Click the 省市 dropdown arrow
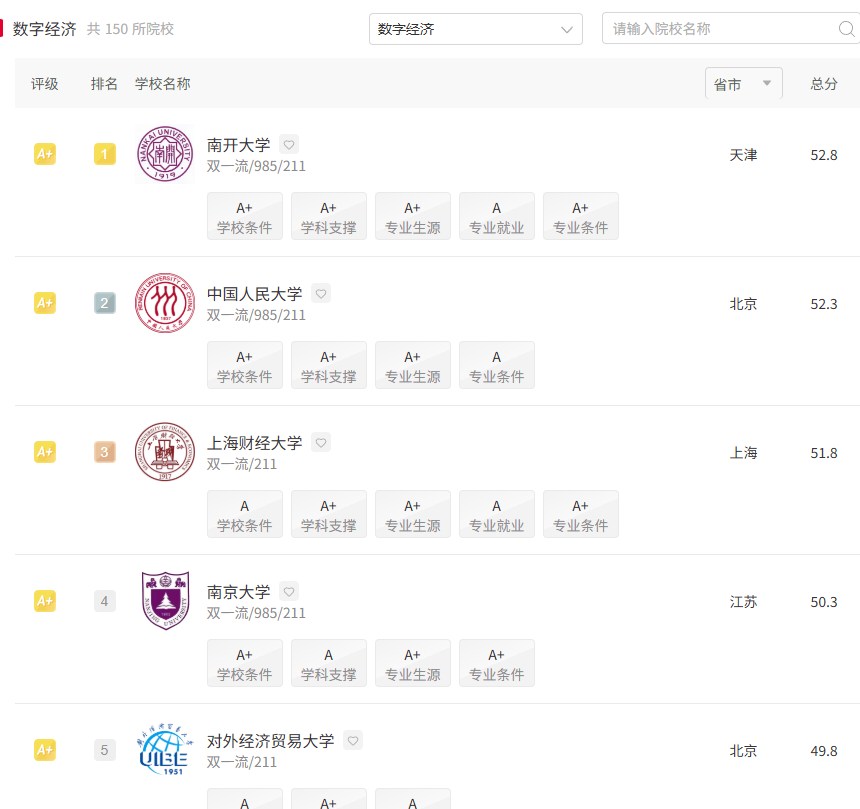 point(767,83)
